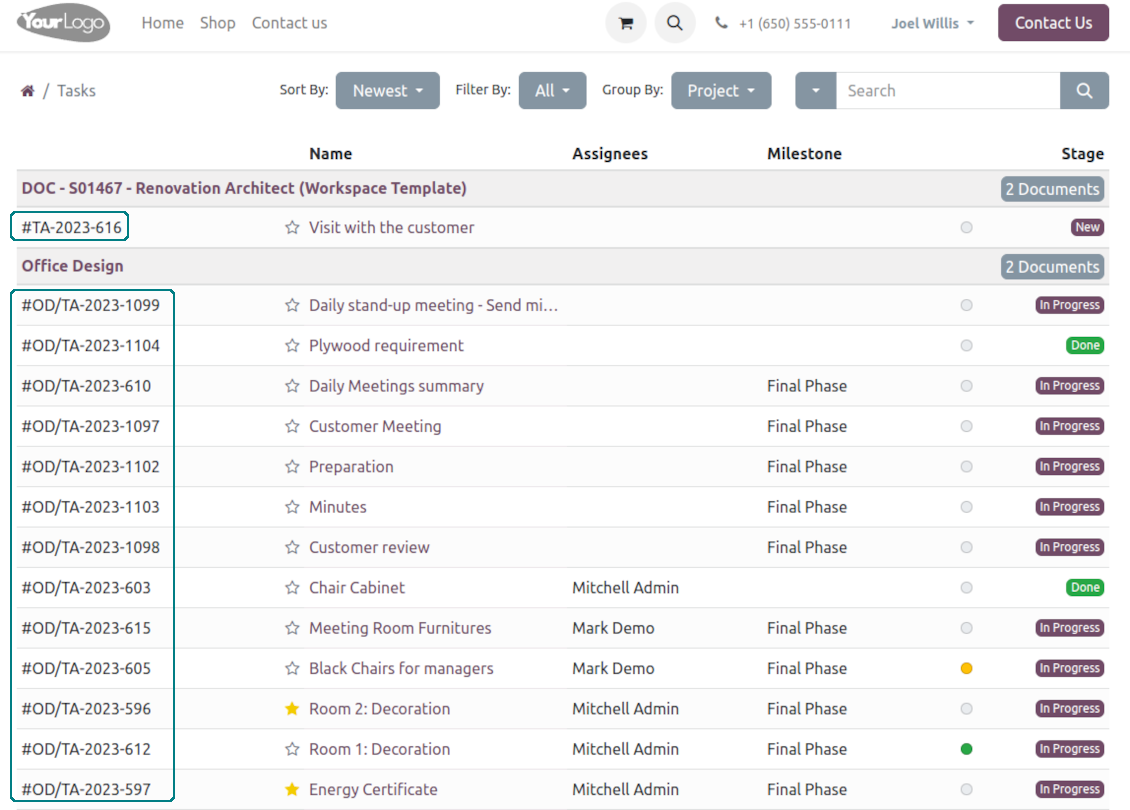Expand the Group By Project dropdown
Image resolution: width=1130 pixels, height=810 pixels.
(x=721, y=91)
